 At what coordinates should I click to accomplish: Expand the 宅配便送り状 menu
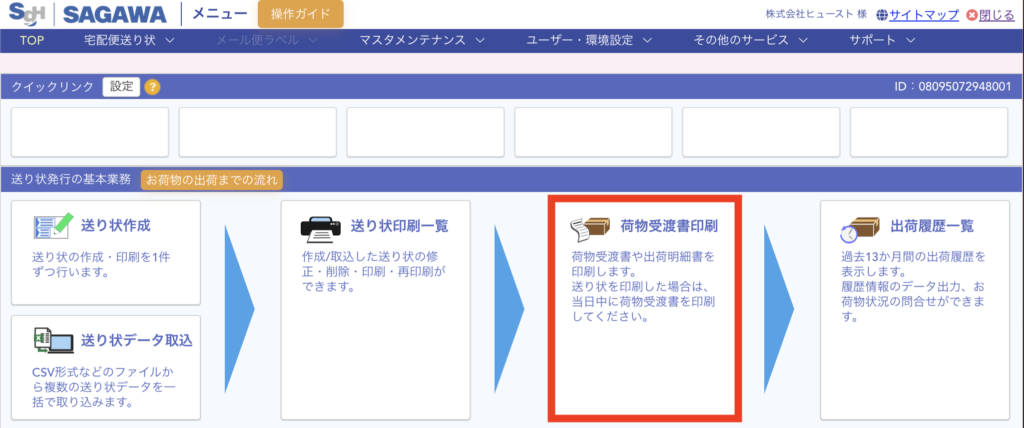coord(129,41)
